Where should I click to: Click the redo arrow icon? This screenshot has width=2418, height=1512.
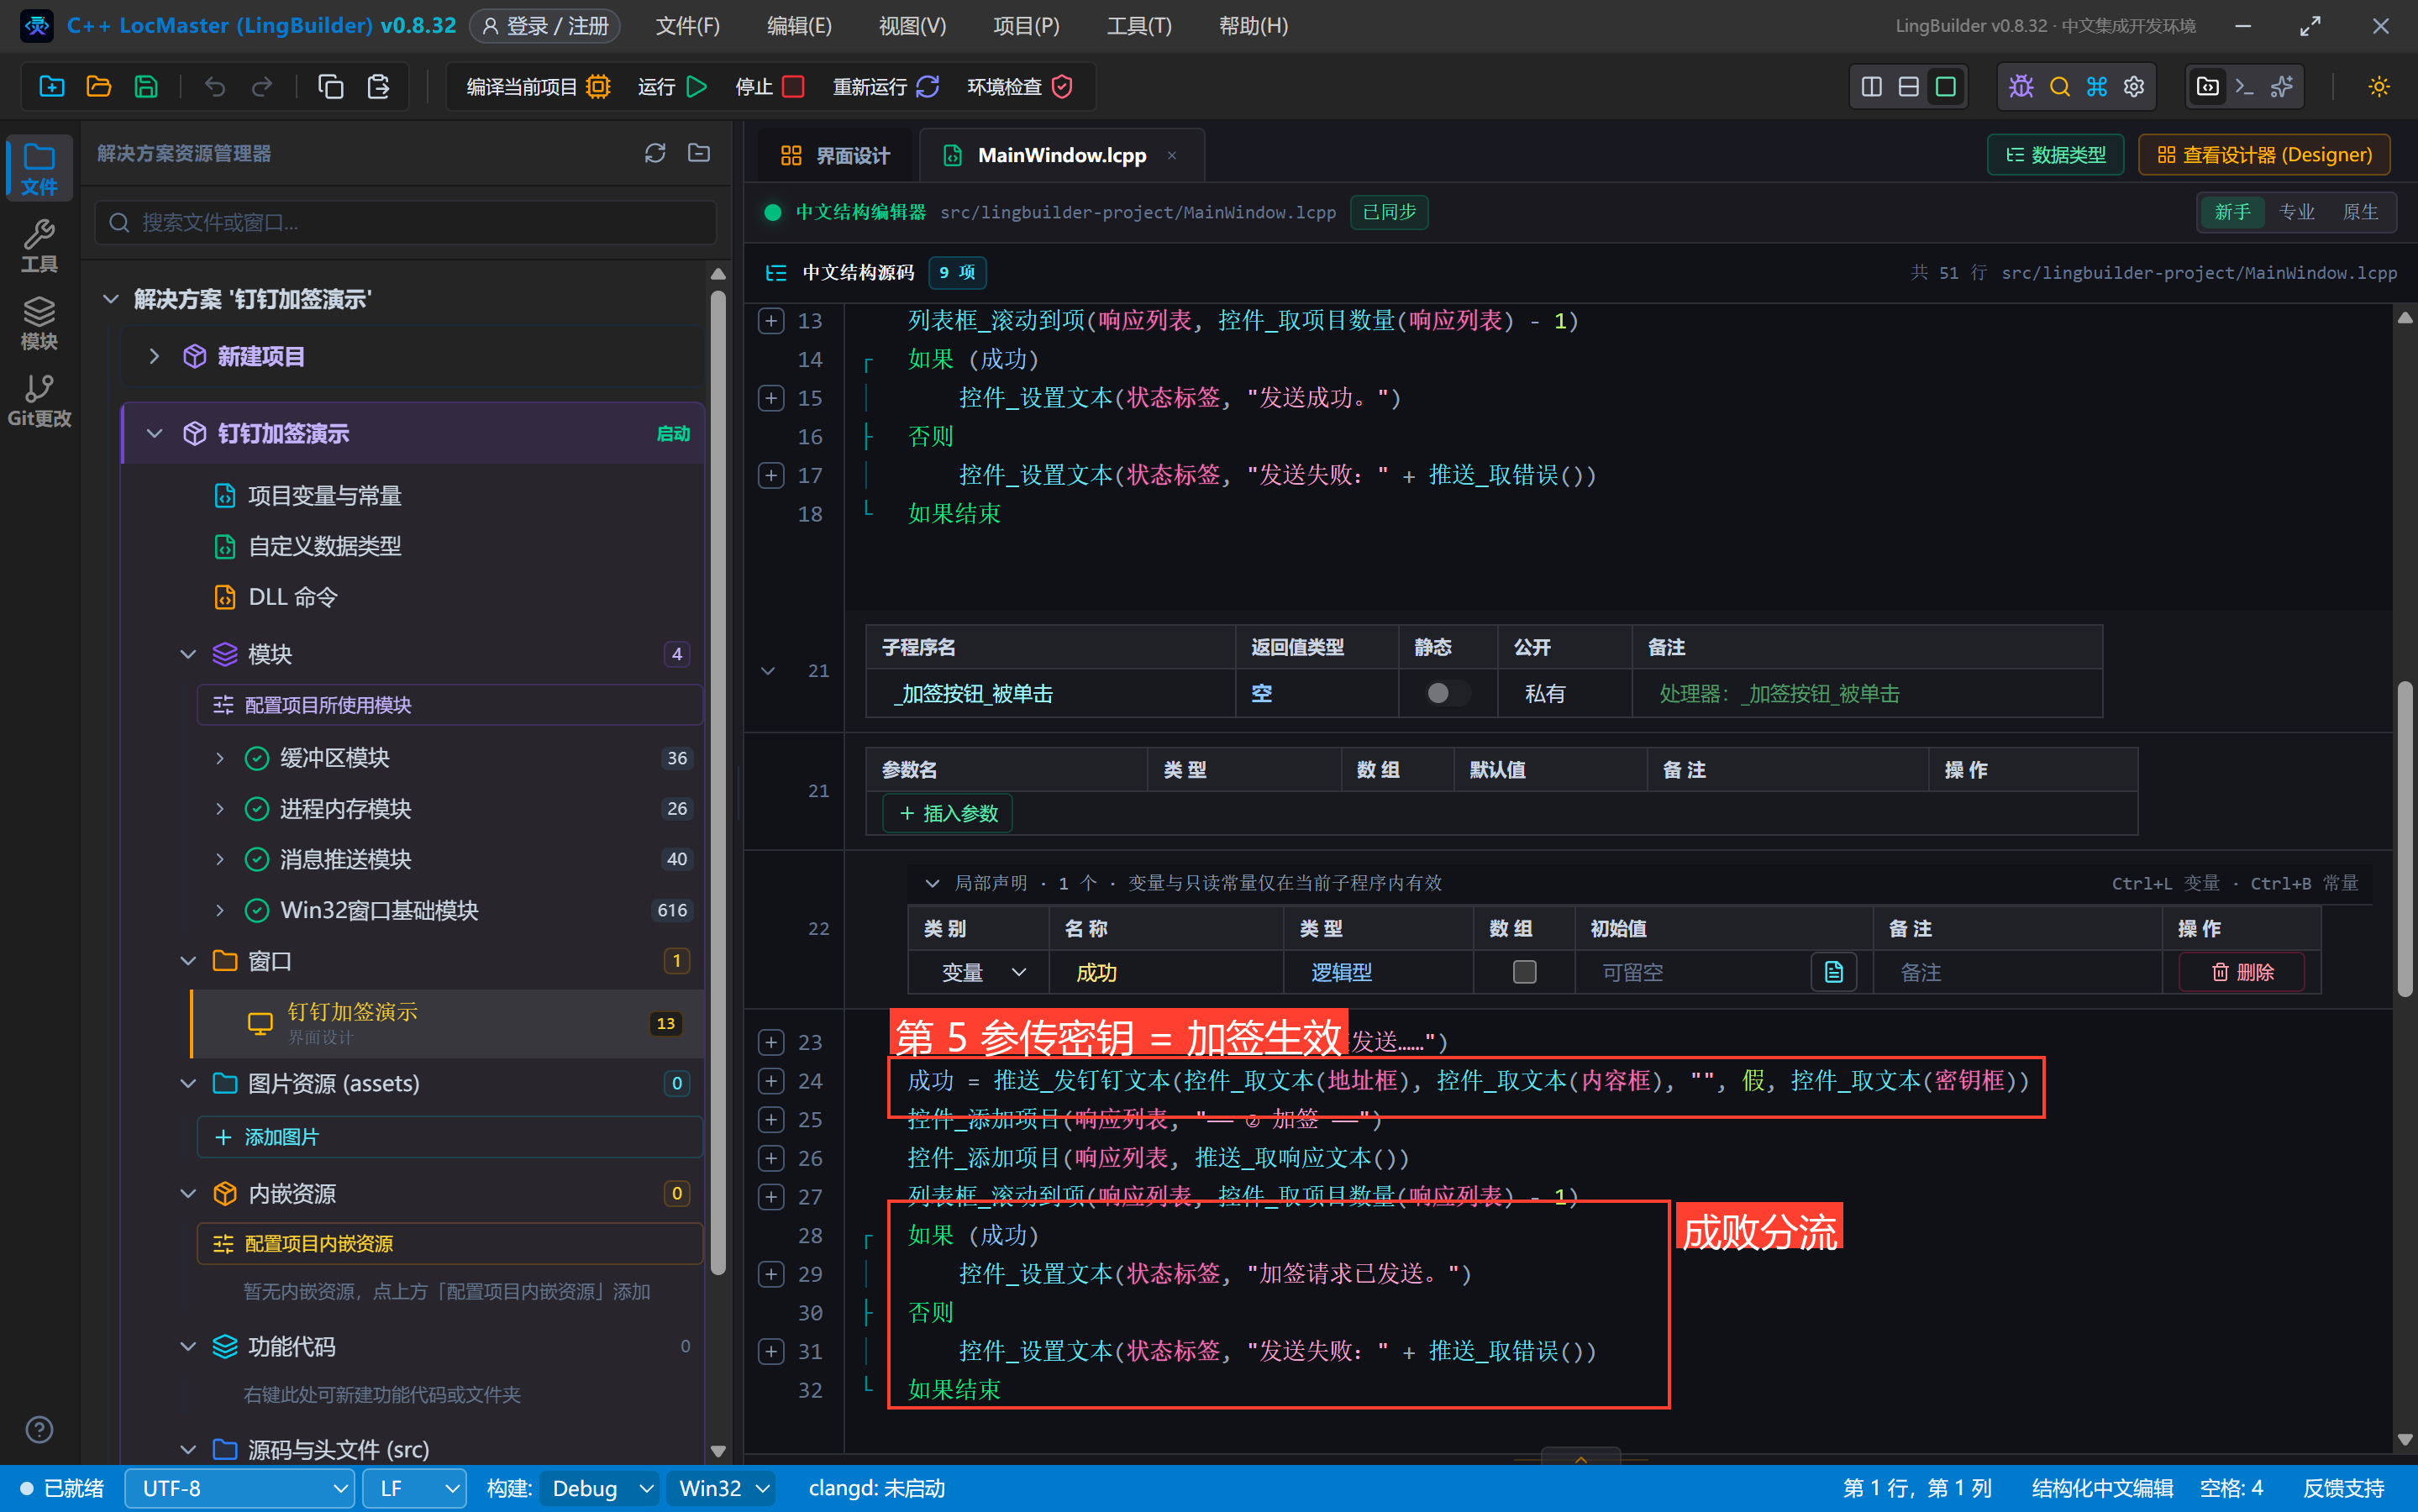pos(262,87)
